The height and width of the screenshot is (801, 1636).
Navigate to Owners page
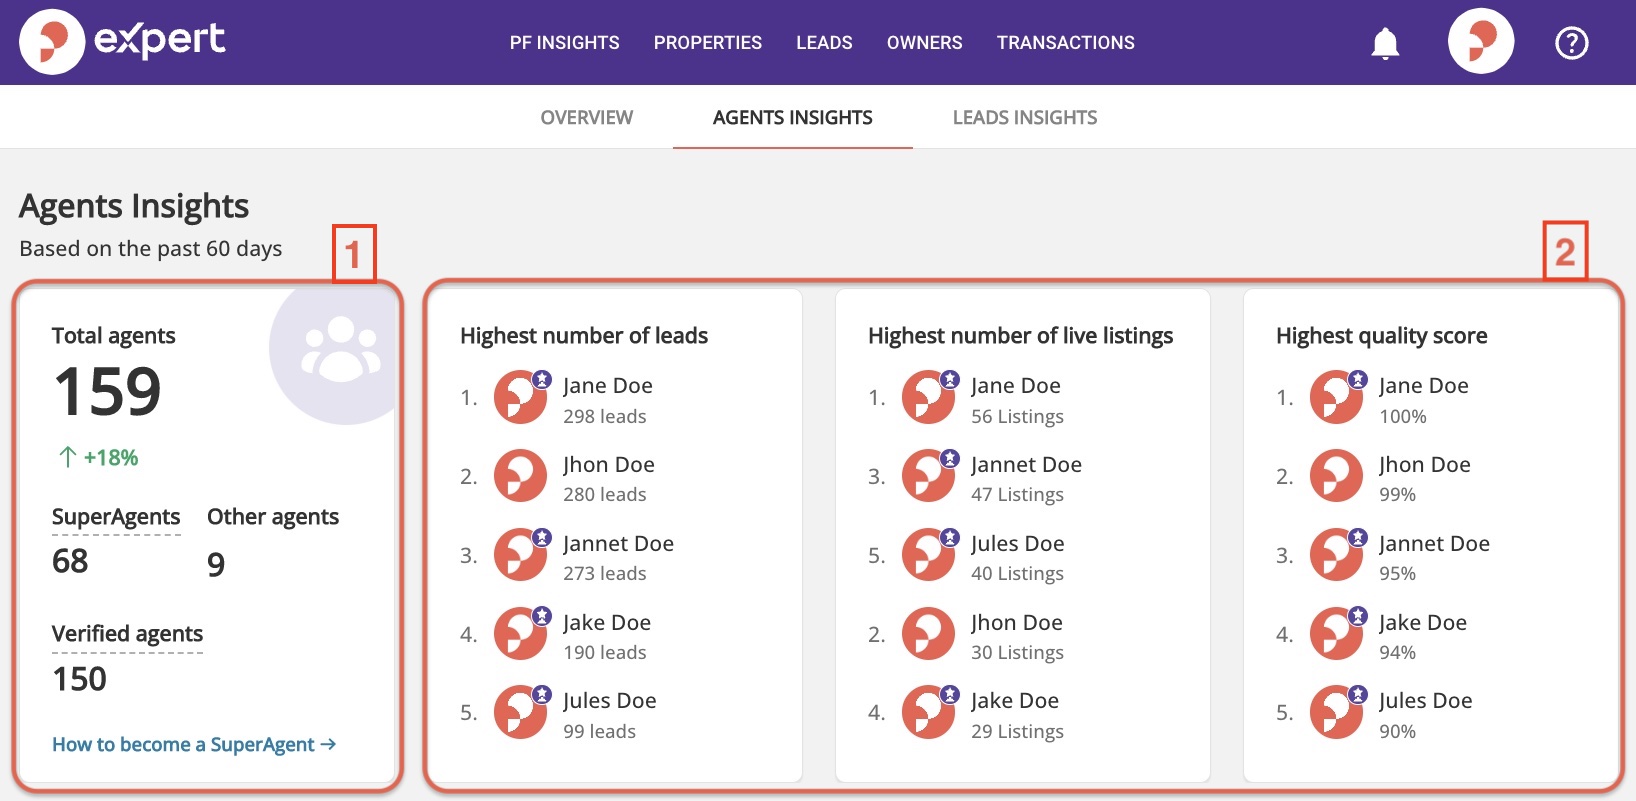924,43
